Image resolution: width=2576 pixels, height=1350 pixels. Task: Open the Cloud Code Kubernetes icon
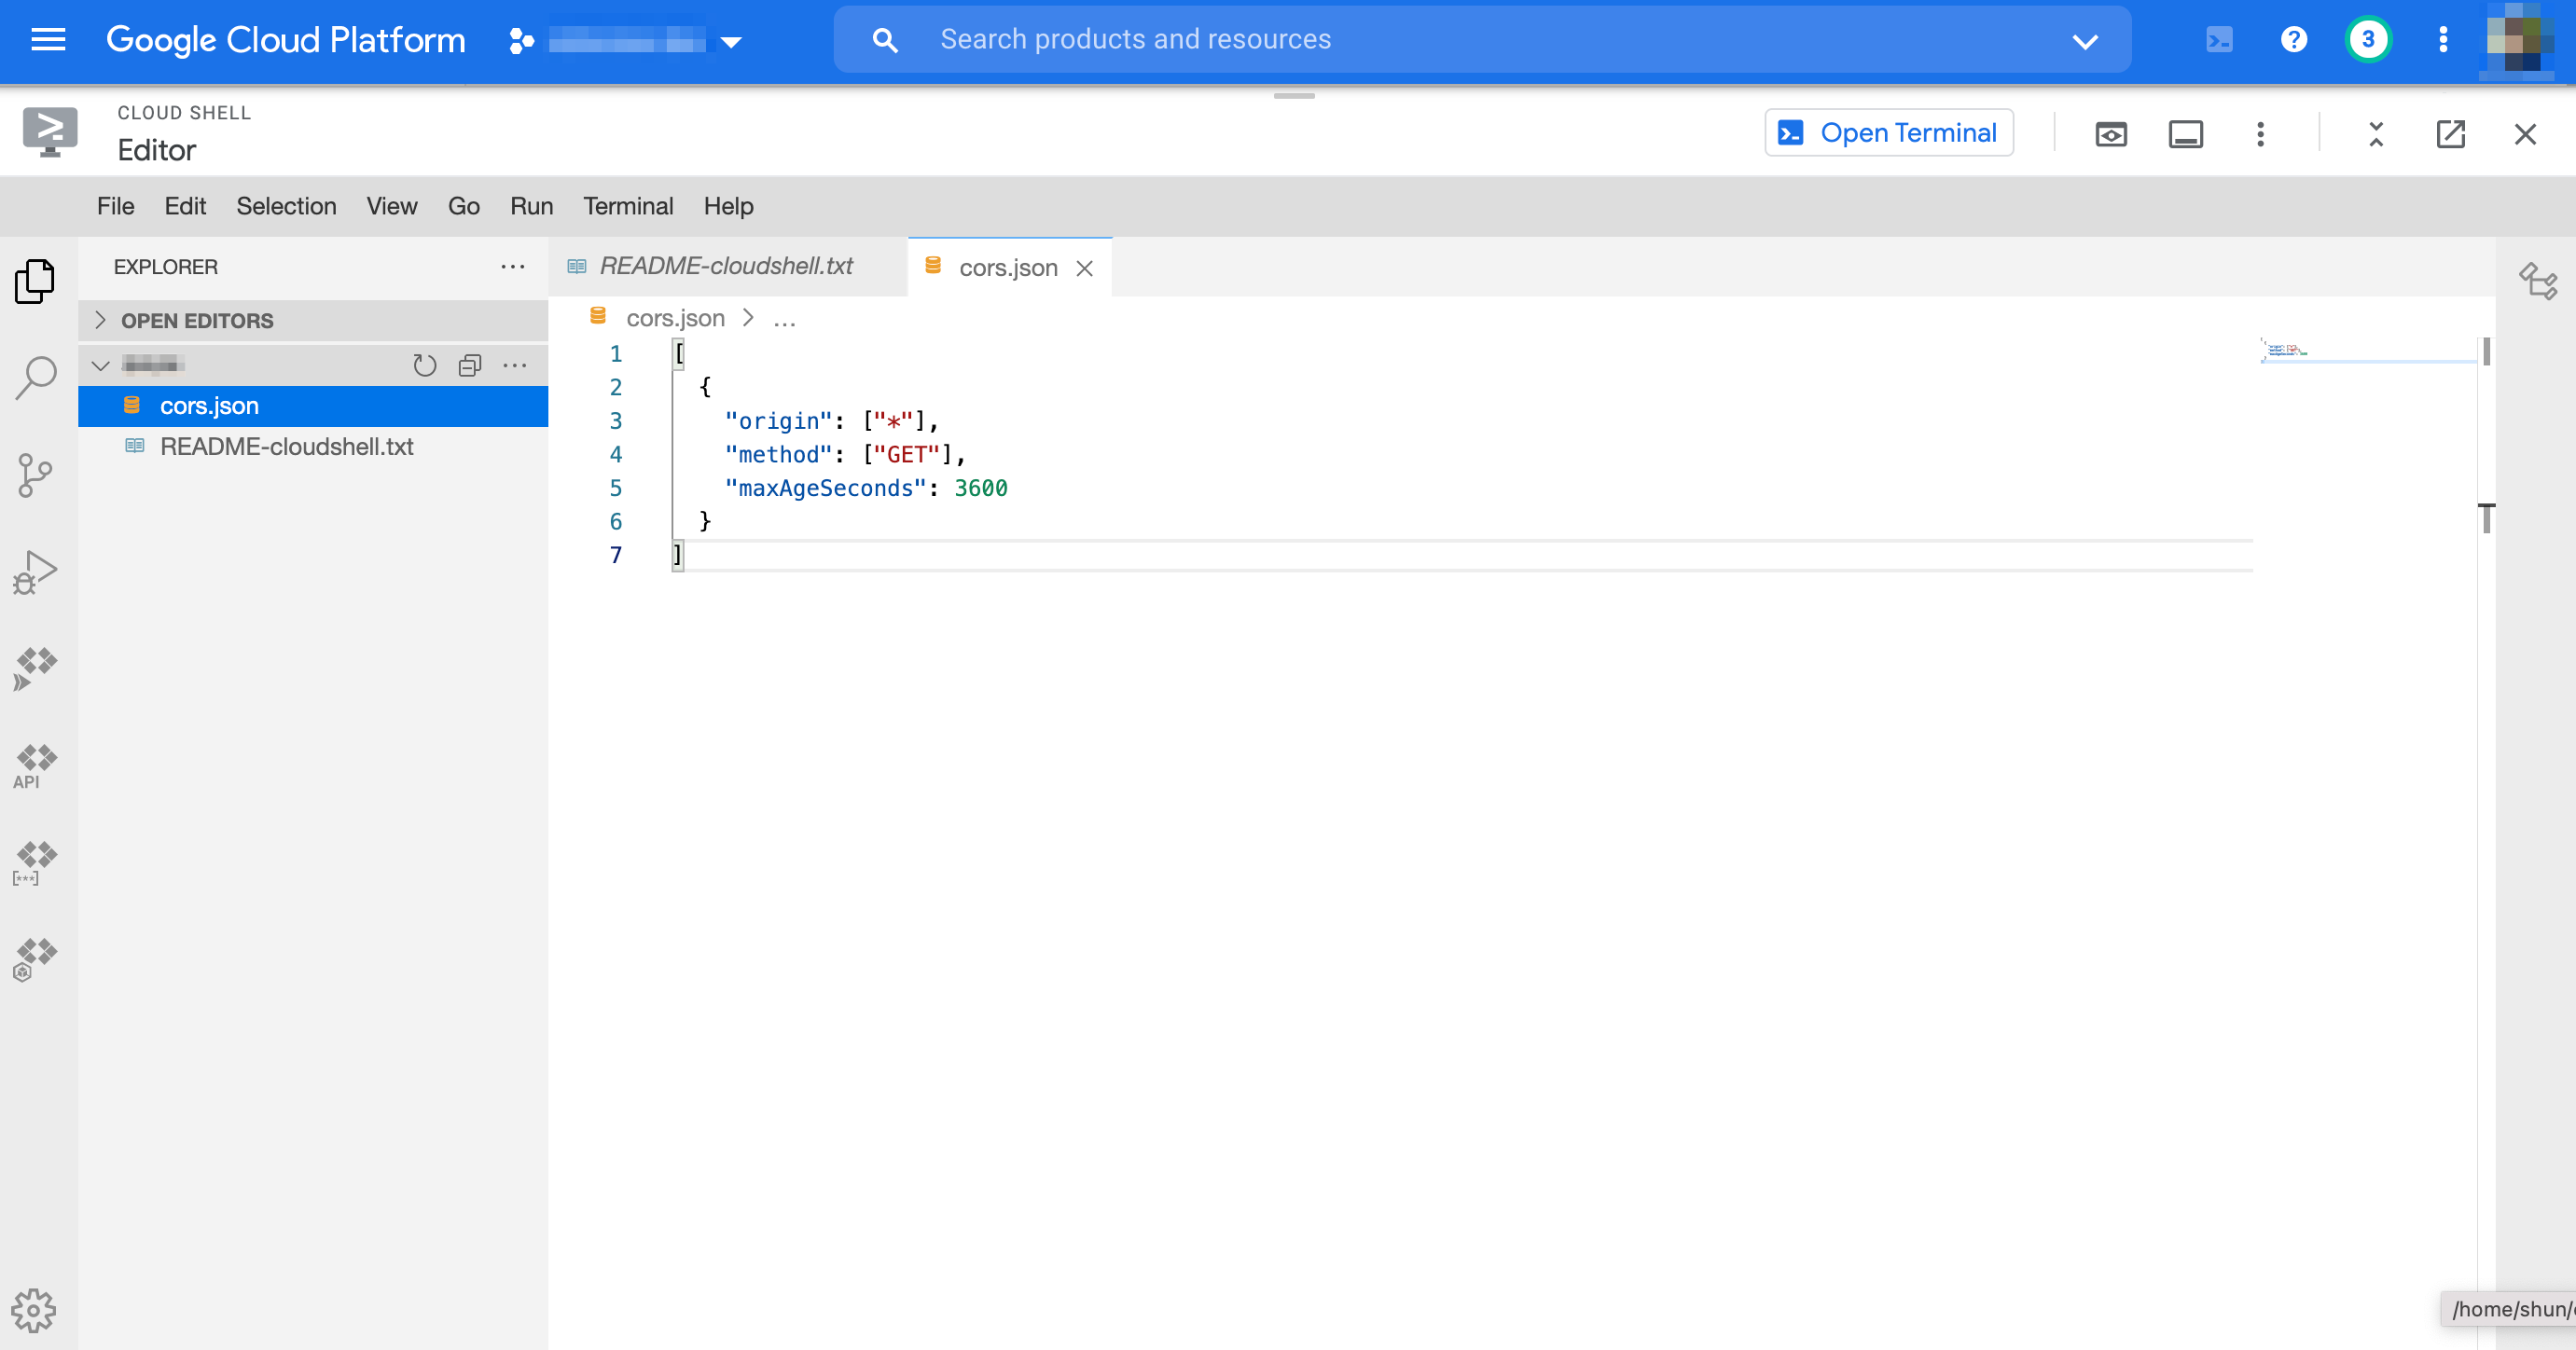coord(35,959)
